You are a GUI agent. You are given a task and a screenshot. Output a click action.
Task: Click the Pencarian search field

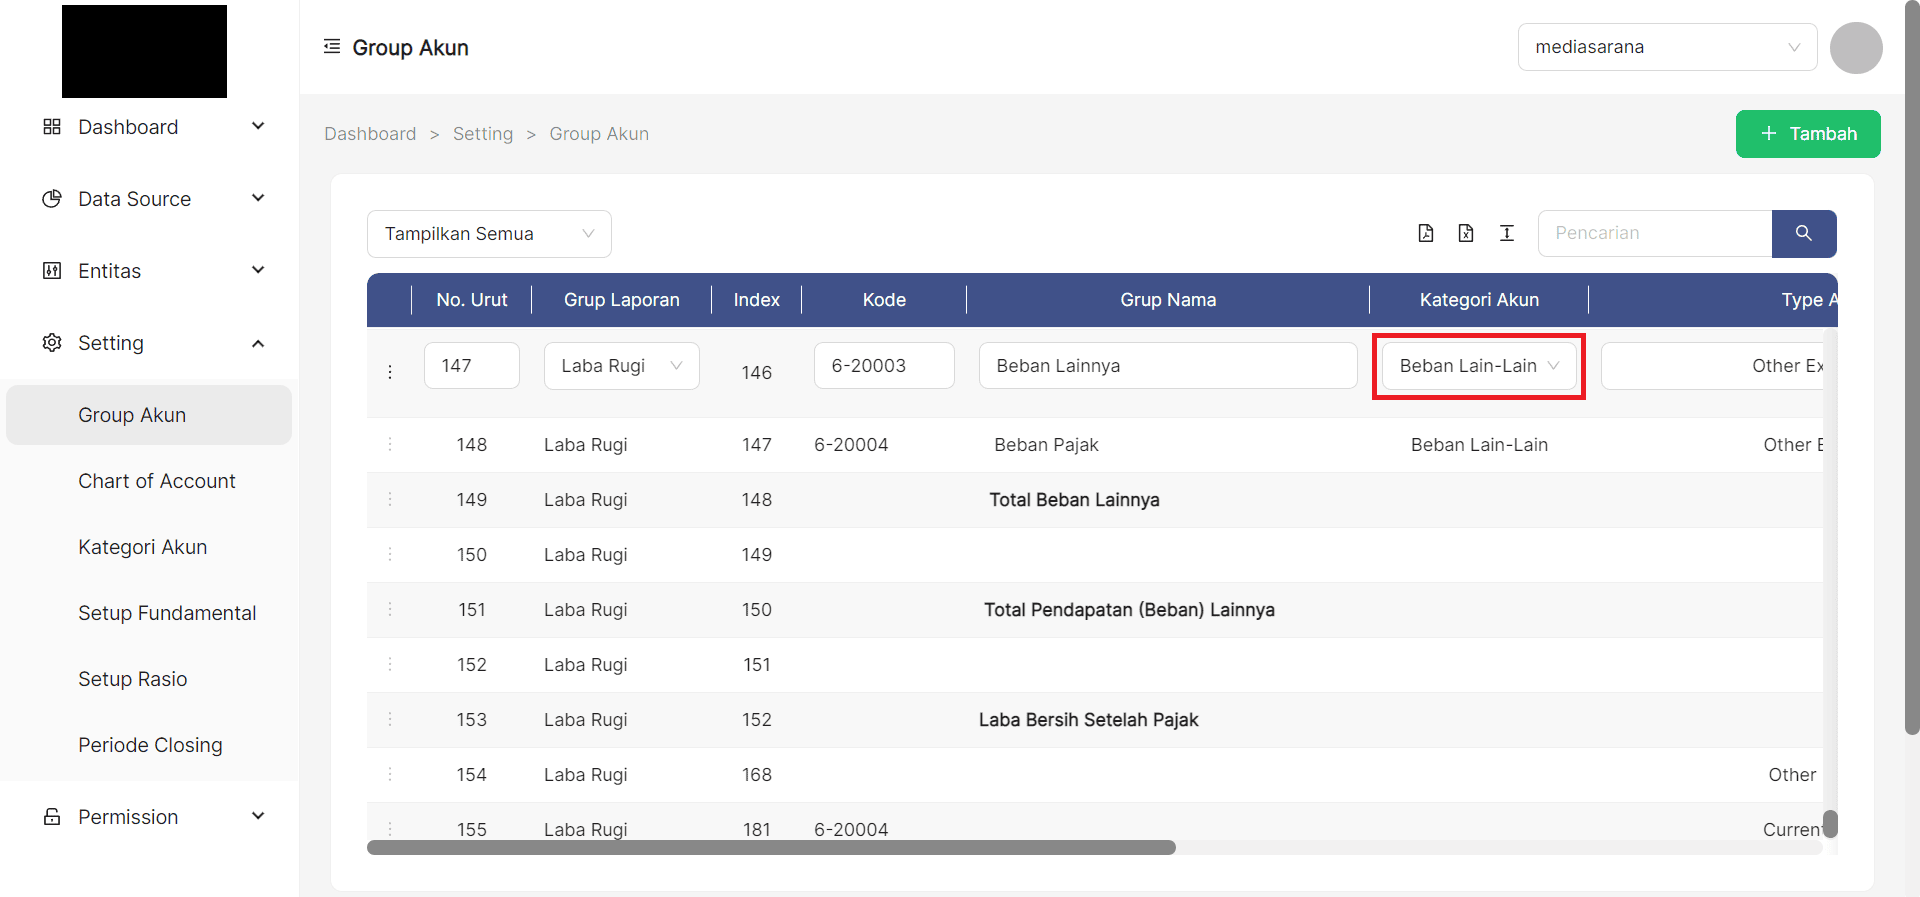click(x=1654, y=233)
